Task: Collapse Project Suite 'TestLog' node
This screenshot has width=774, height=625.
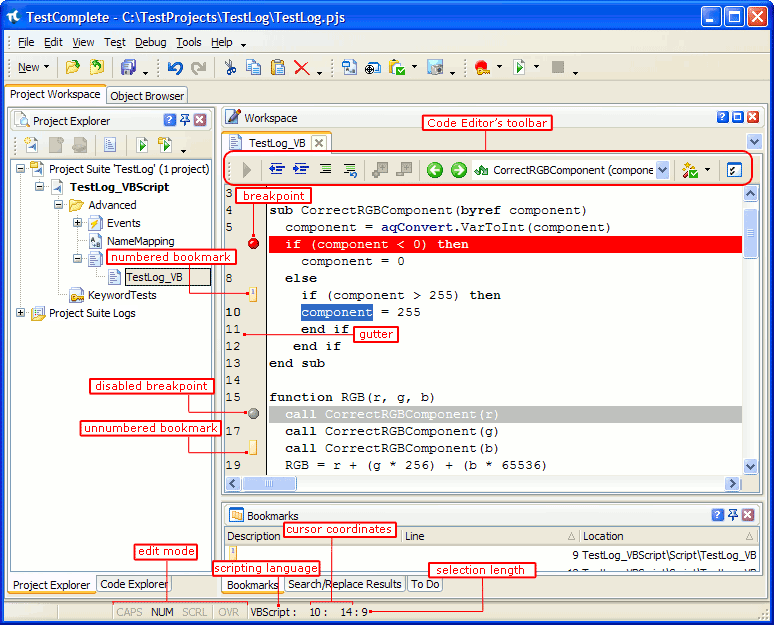Action: coord(20,169)
